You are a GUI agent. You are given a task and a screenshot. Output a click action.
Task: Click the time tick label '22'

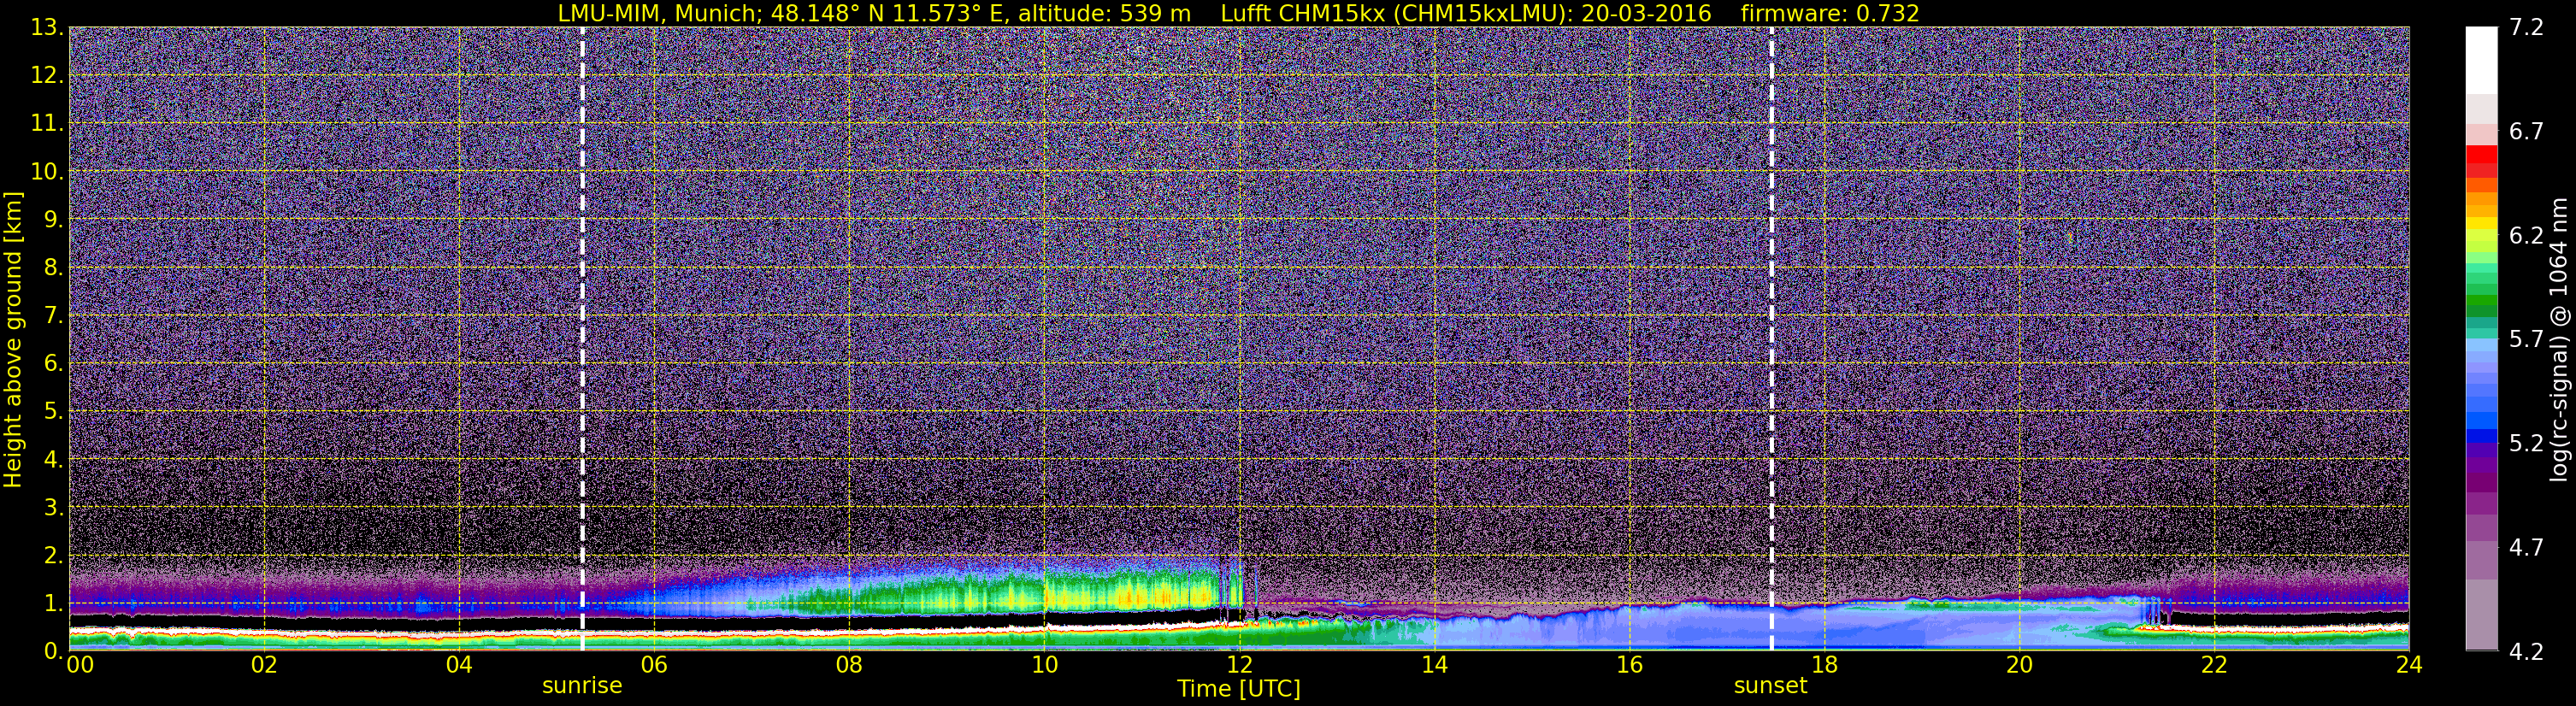pyautogui.click(x=2214, y=665)
